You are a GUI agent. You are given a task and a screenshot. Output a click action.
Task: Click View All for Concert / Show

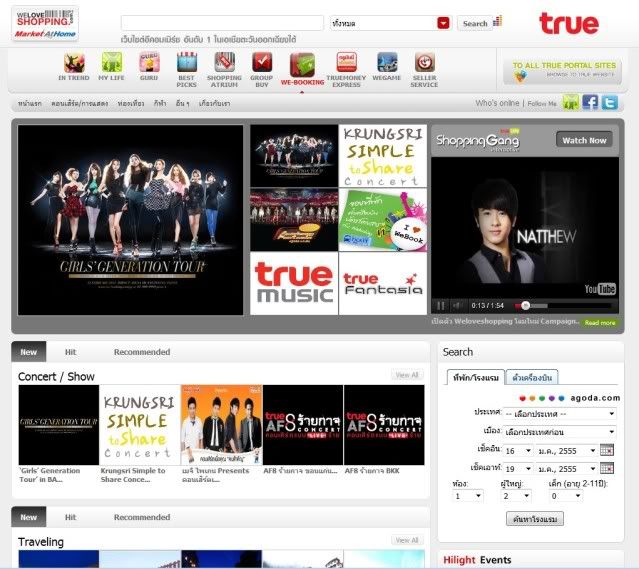coord(407,375)
